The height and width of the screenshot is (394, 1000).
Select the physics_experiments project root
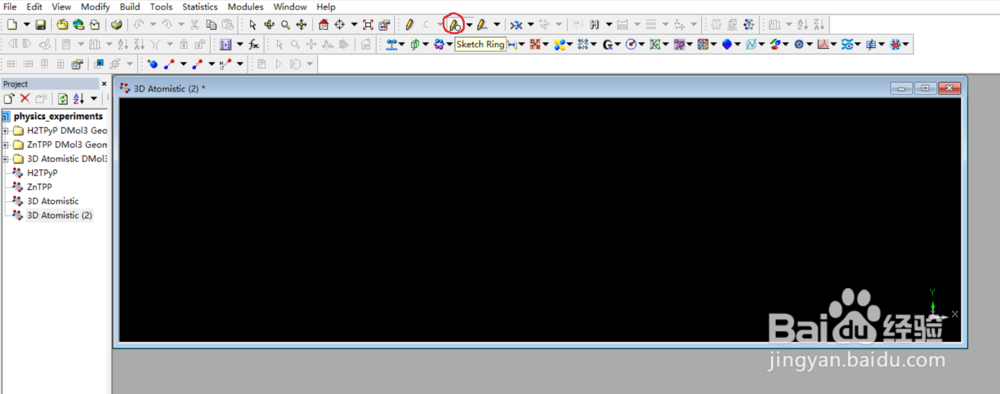click(58, 117)
